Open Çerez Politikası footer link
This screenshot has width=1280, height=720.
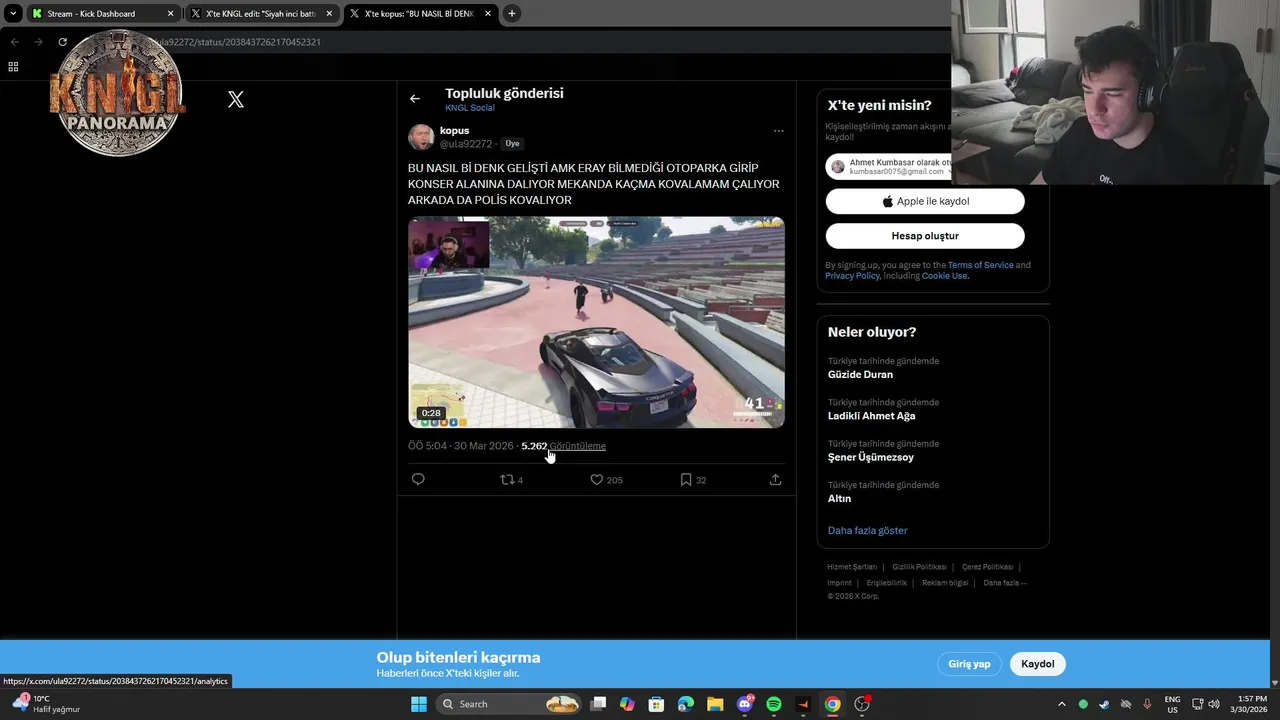pos(987,567)
